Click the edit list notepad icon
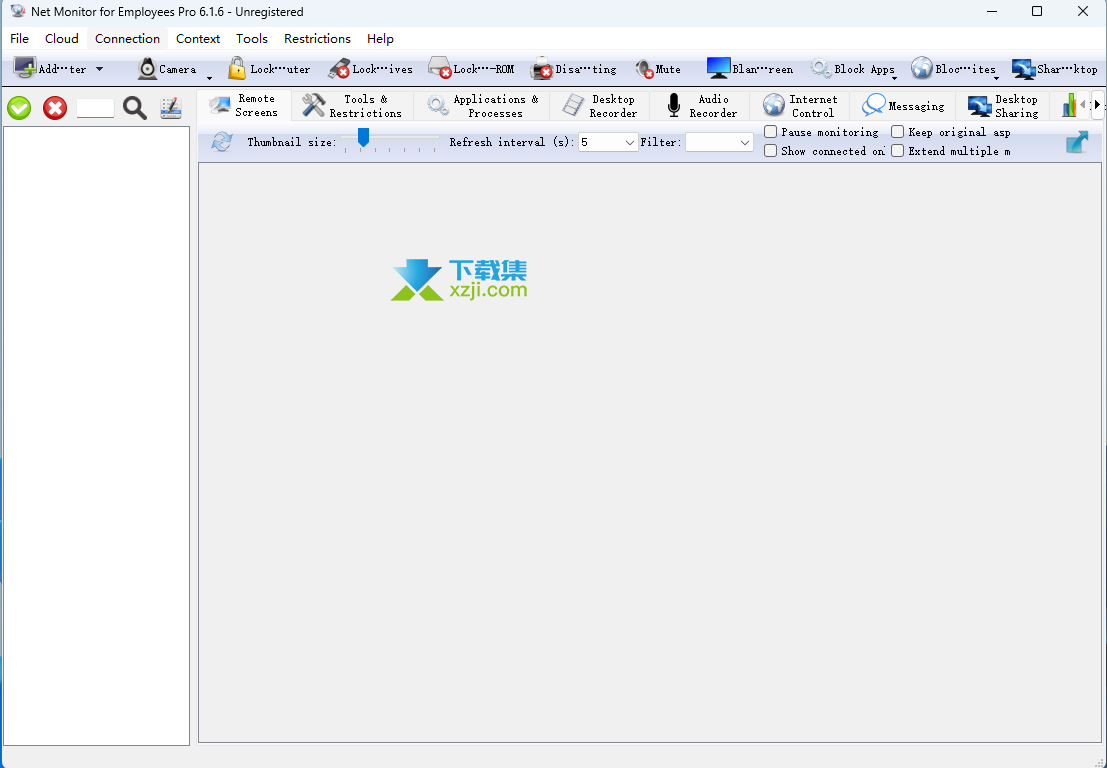Image resolution: width=1107 pixels, height=768 pixels. pyautogui.click(x=171, y=107)
